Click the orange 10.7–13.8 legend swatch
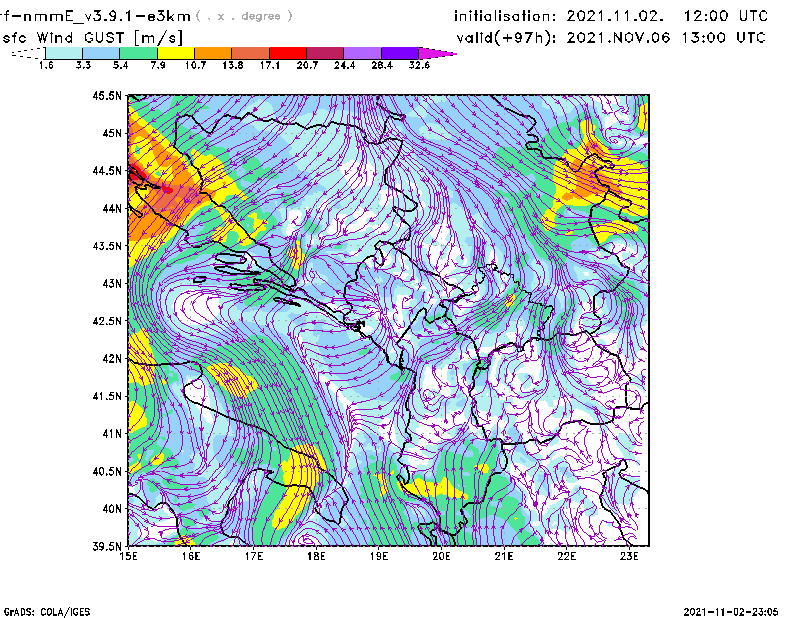 (x=213, y=53)
